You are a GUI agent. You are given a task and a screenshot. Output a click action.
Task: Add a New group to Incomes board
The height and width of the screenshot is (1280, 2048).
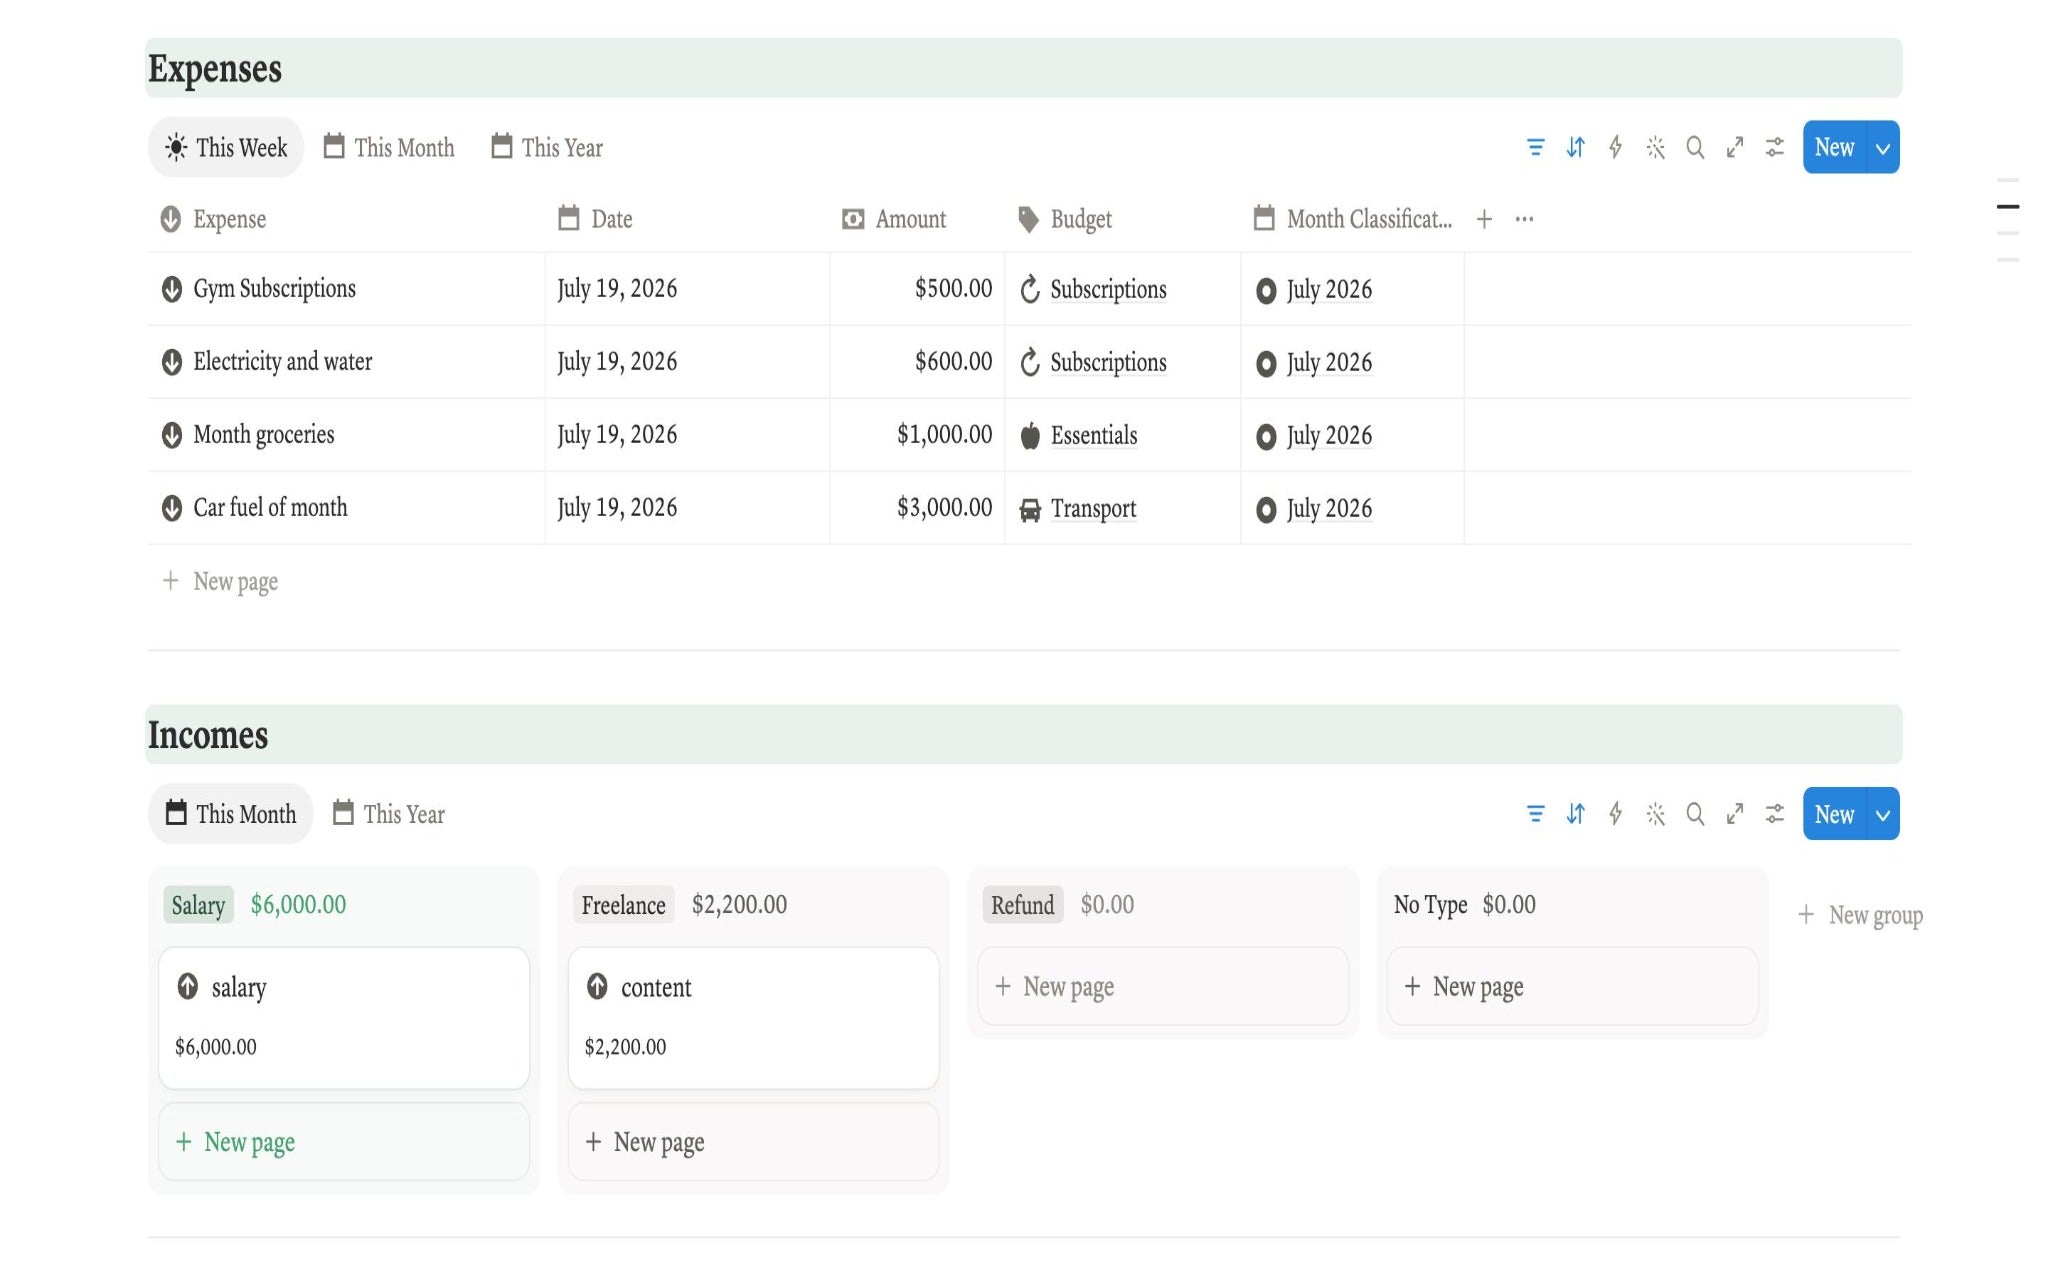[x=1860, y=915]
